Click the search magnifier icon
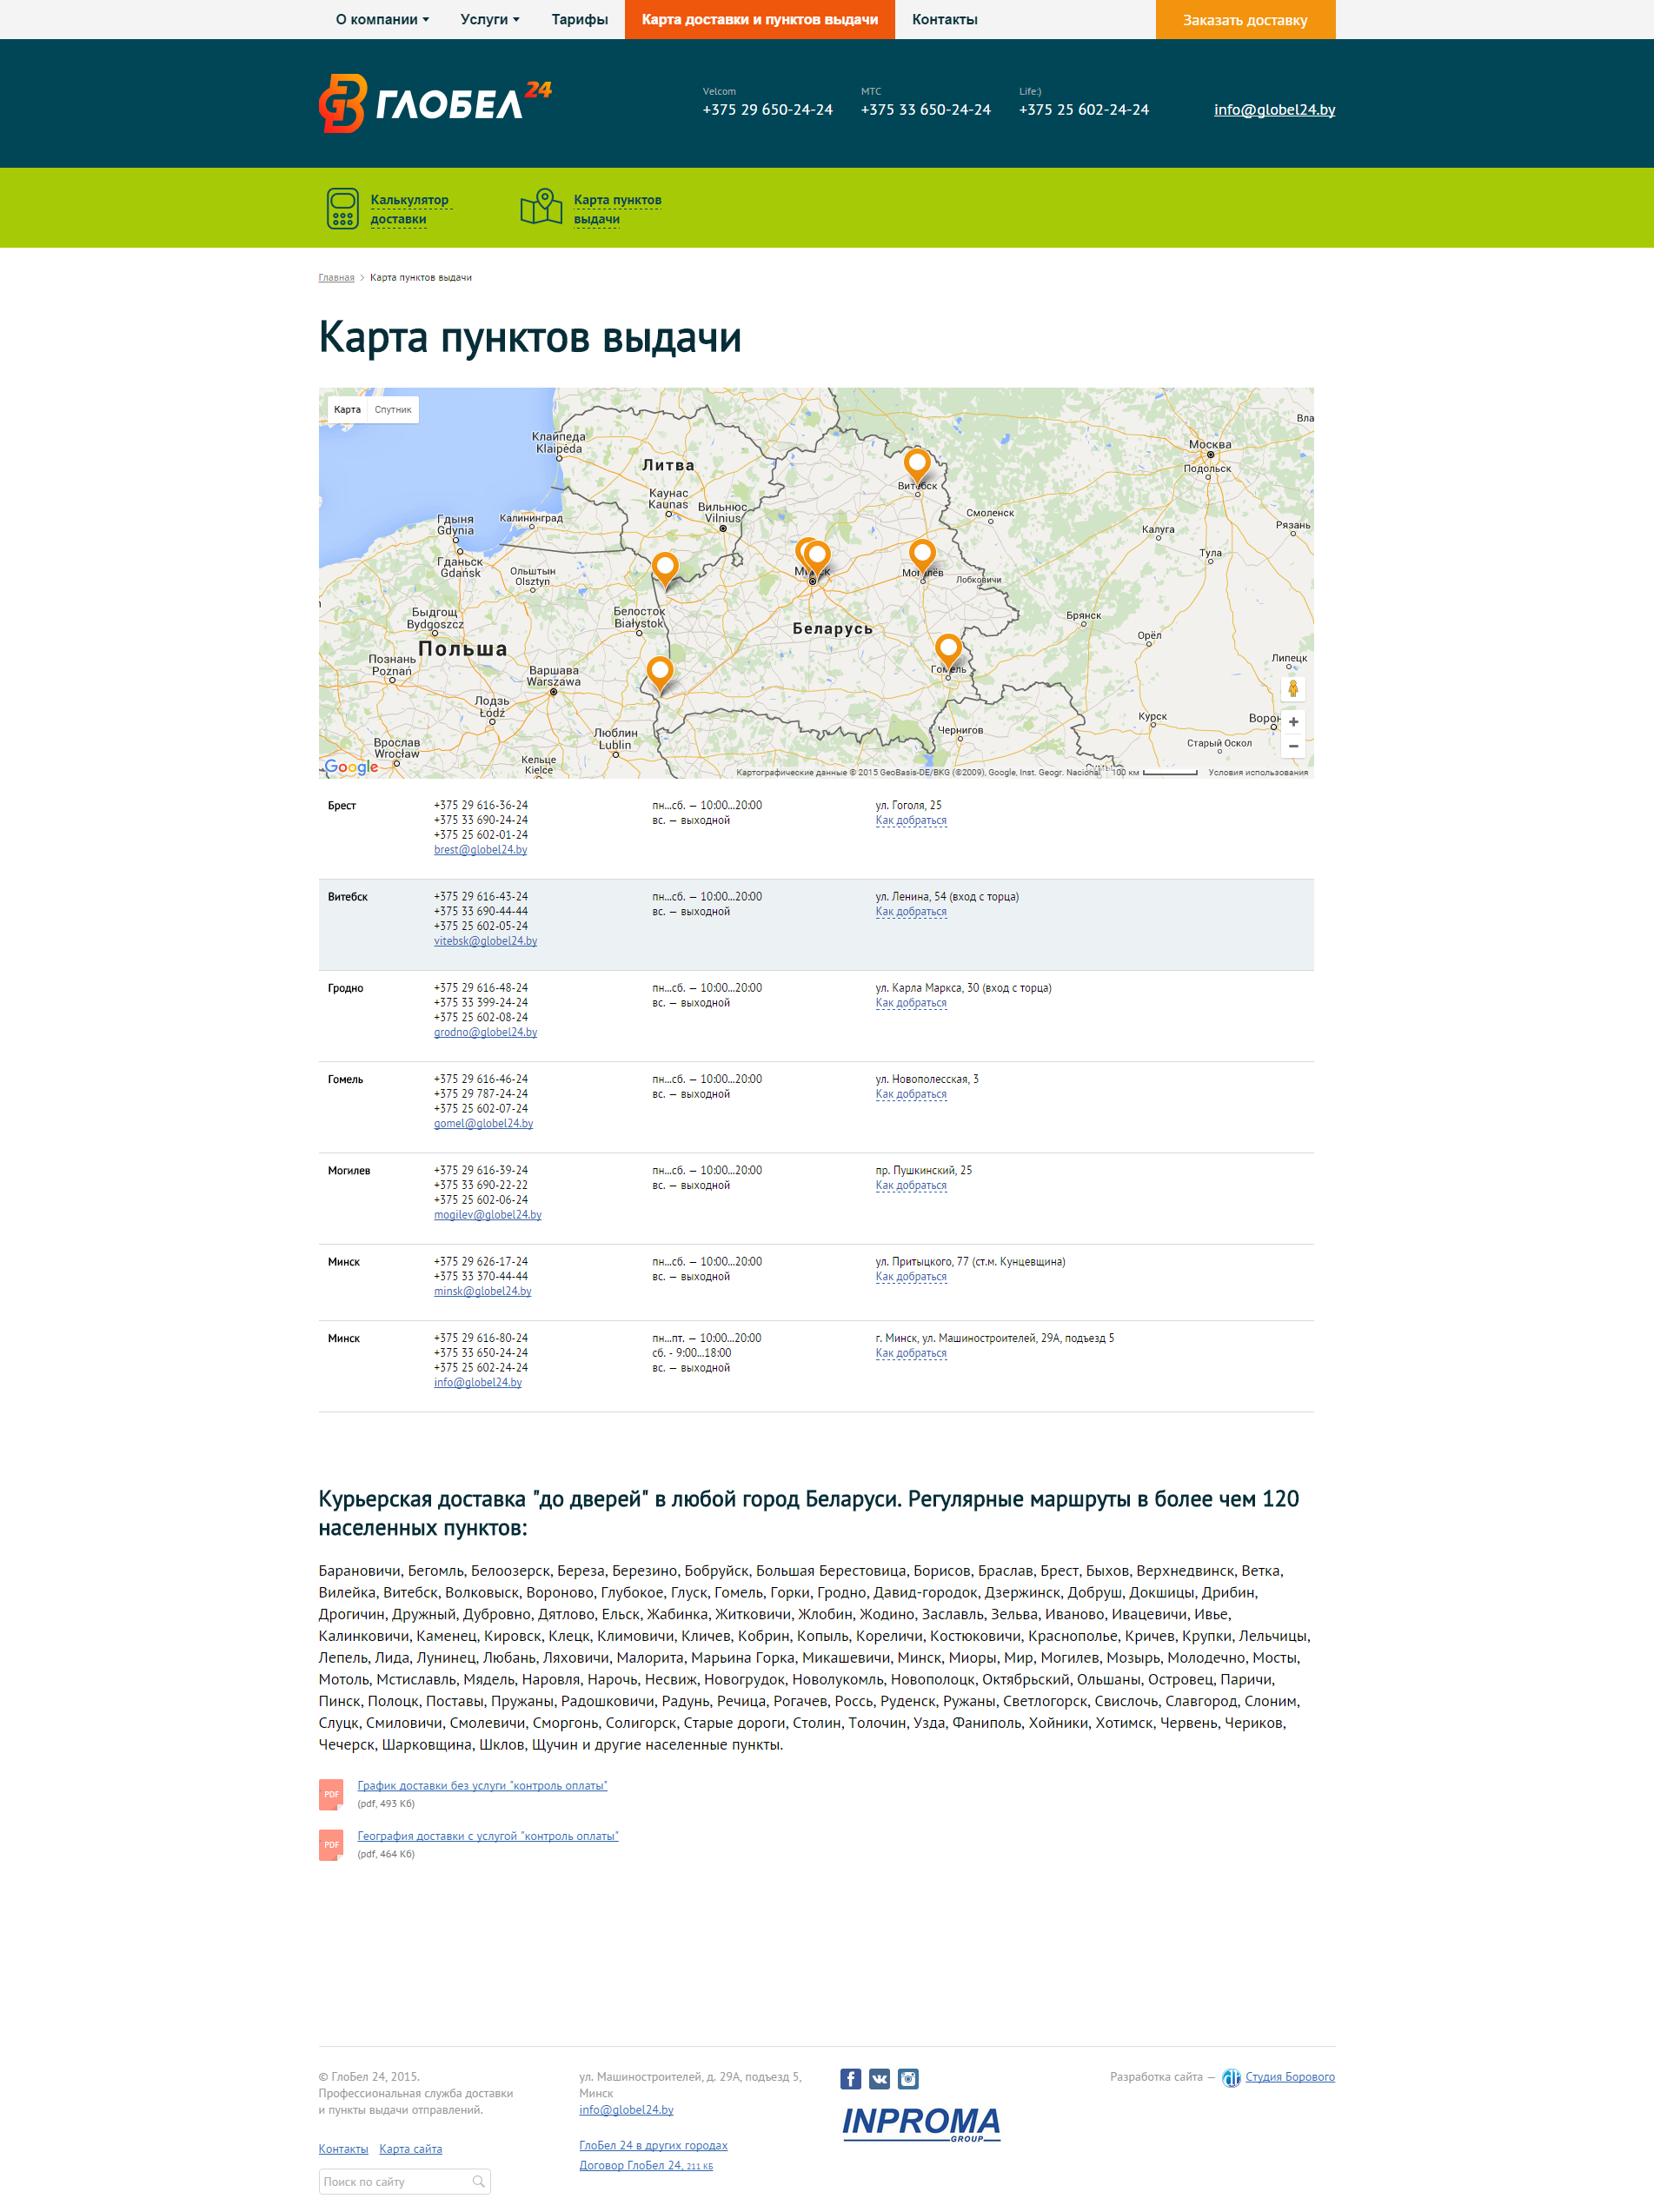1654x2212 pixels. (x=478, y=2182)
